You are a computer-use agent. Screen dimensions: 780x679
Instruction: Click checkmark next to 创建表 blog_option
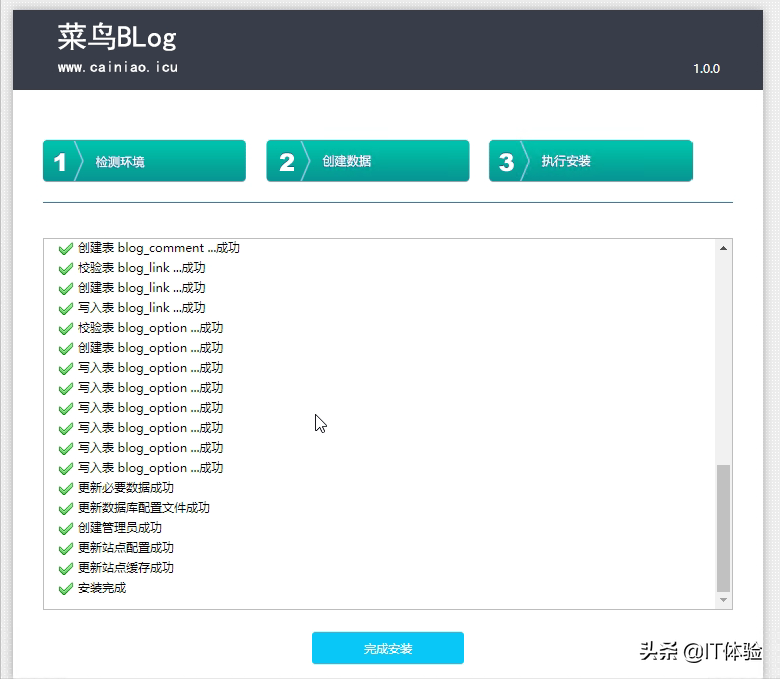pos(66,348)
